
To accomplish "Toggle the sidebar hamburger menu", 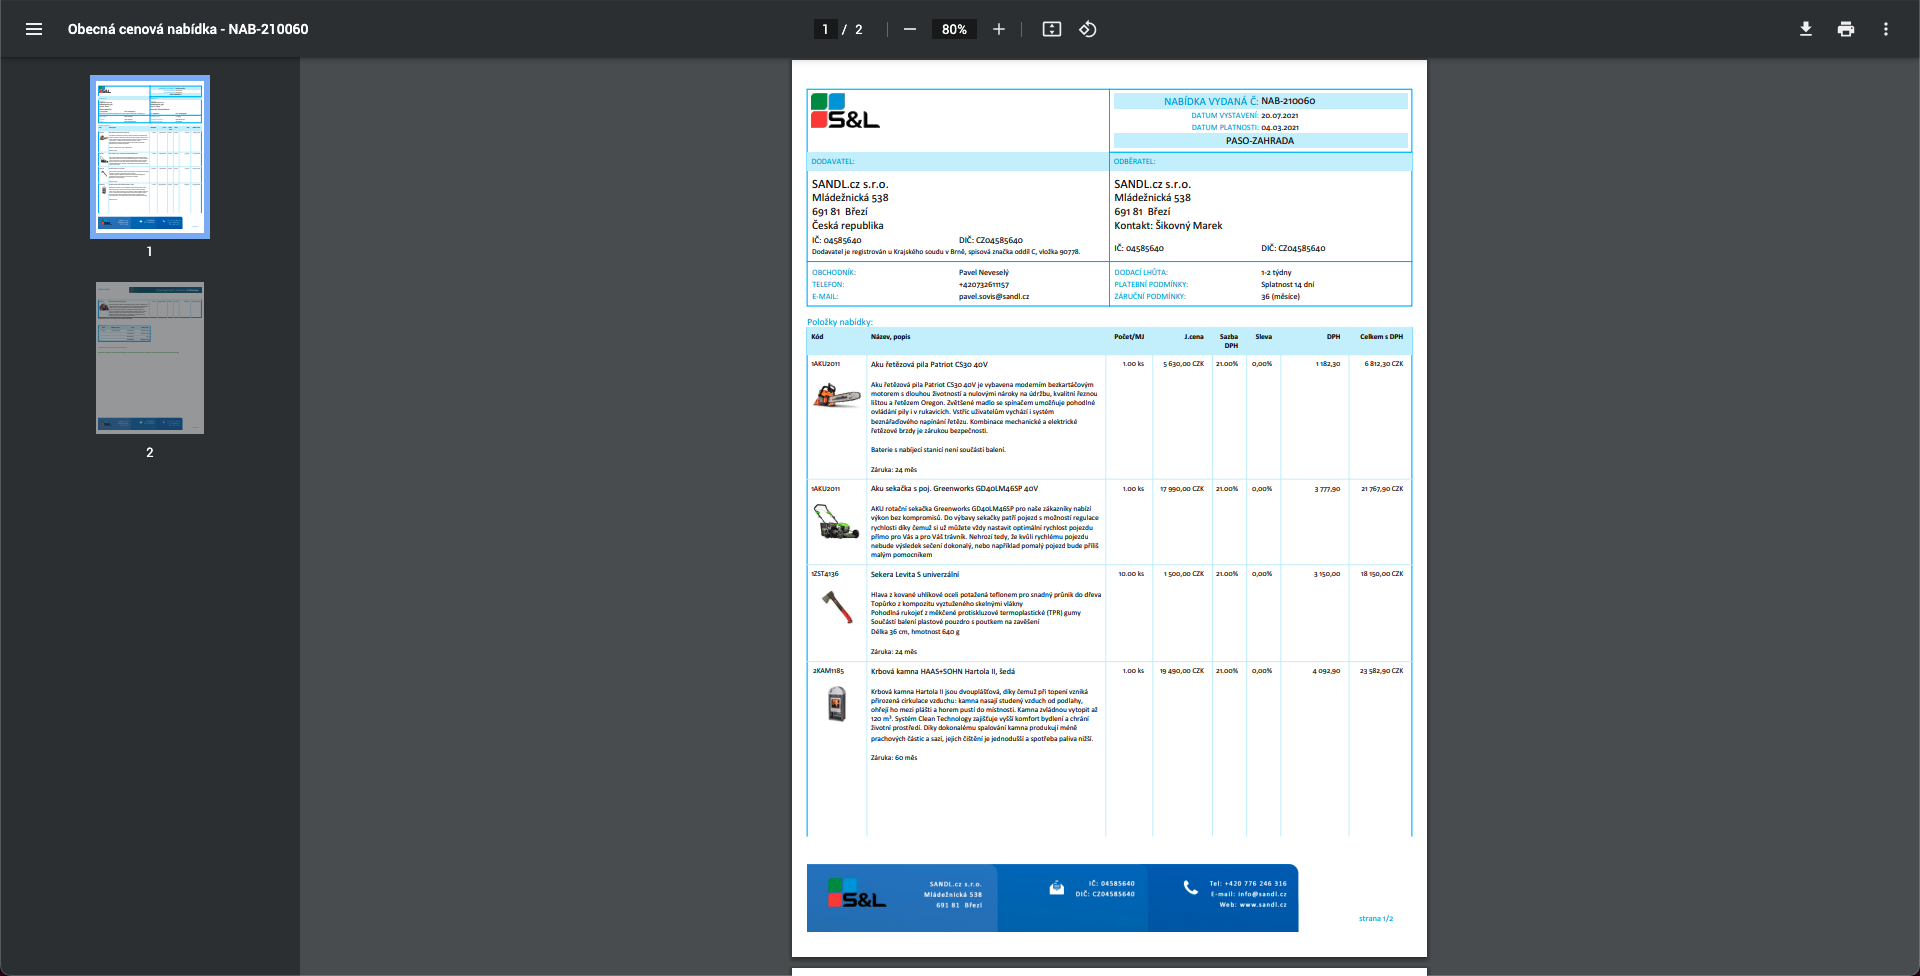I will (34, 29).
